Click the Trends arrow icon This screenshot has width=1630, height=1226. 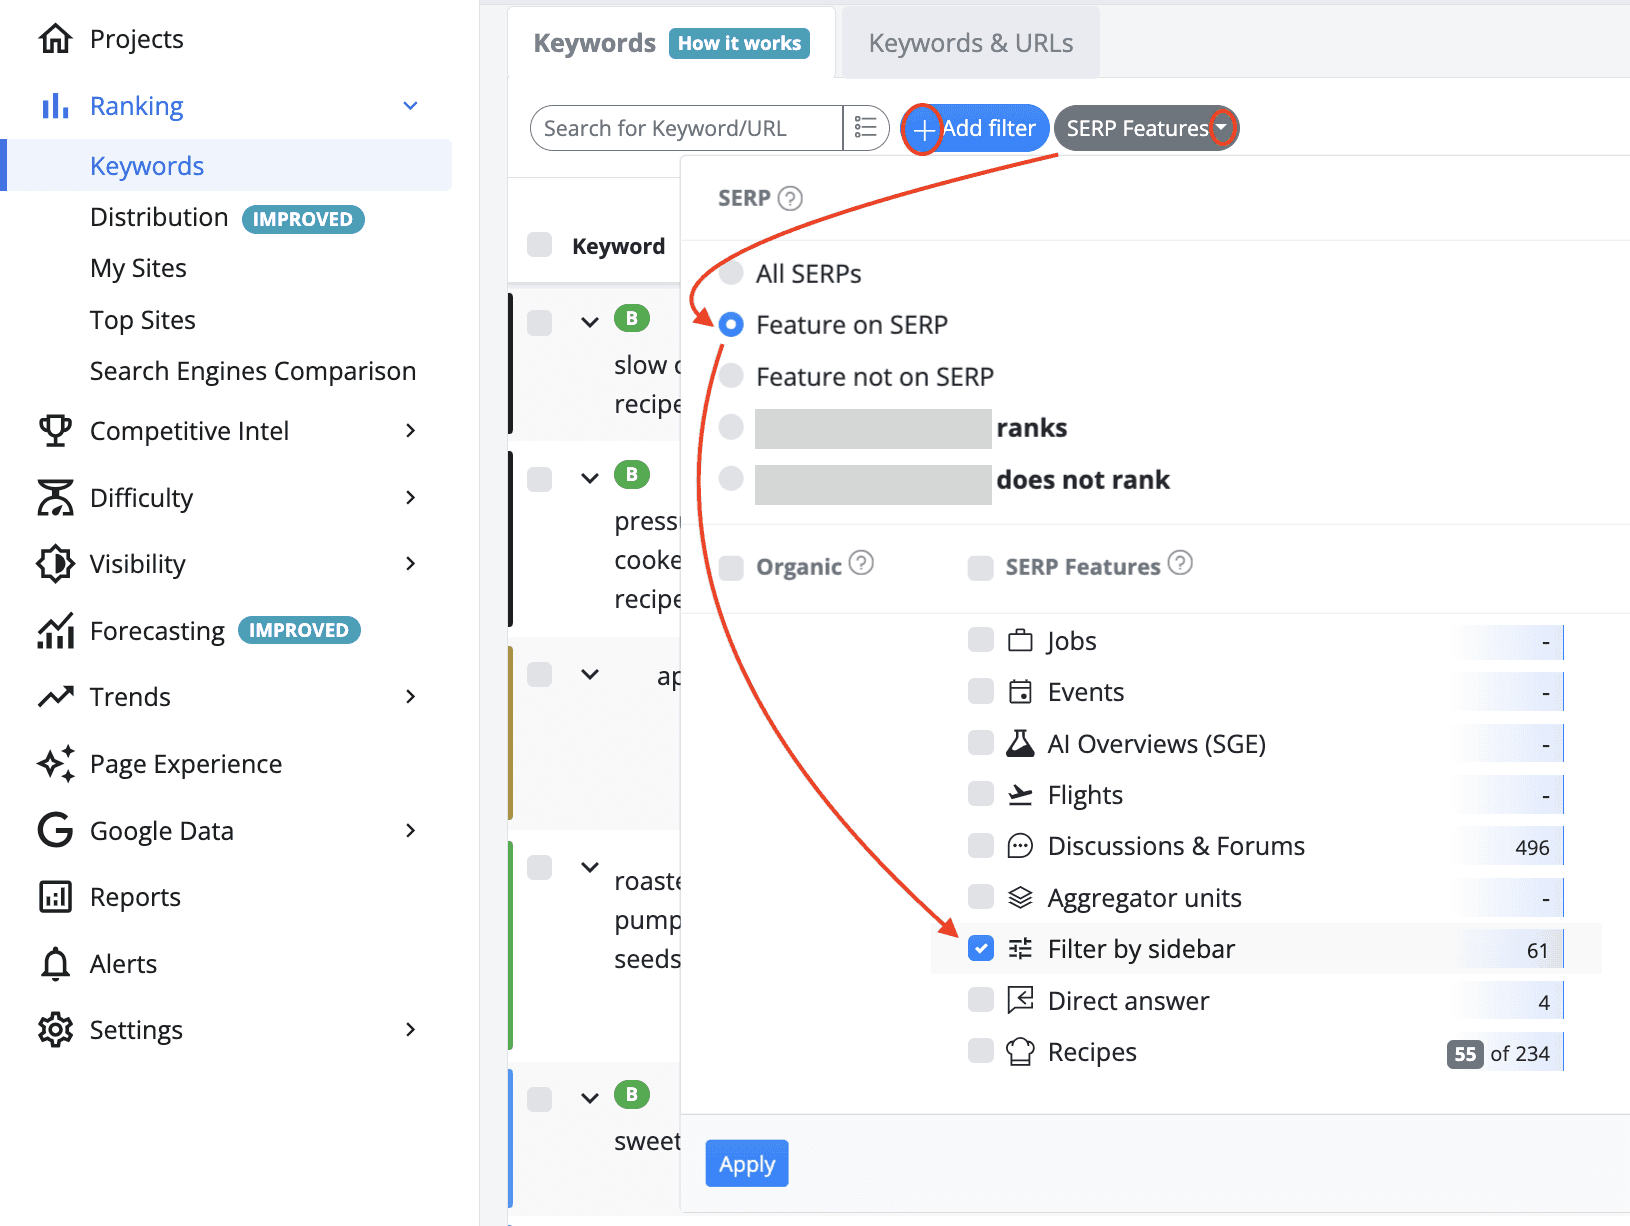[x=55, y=697]
